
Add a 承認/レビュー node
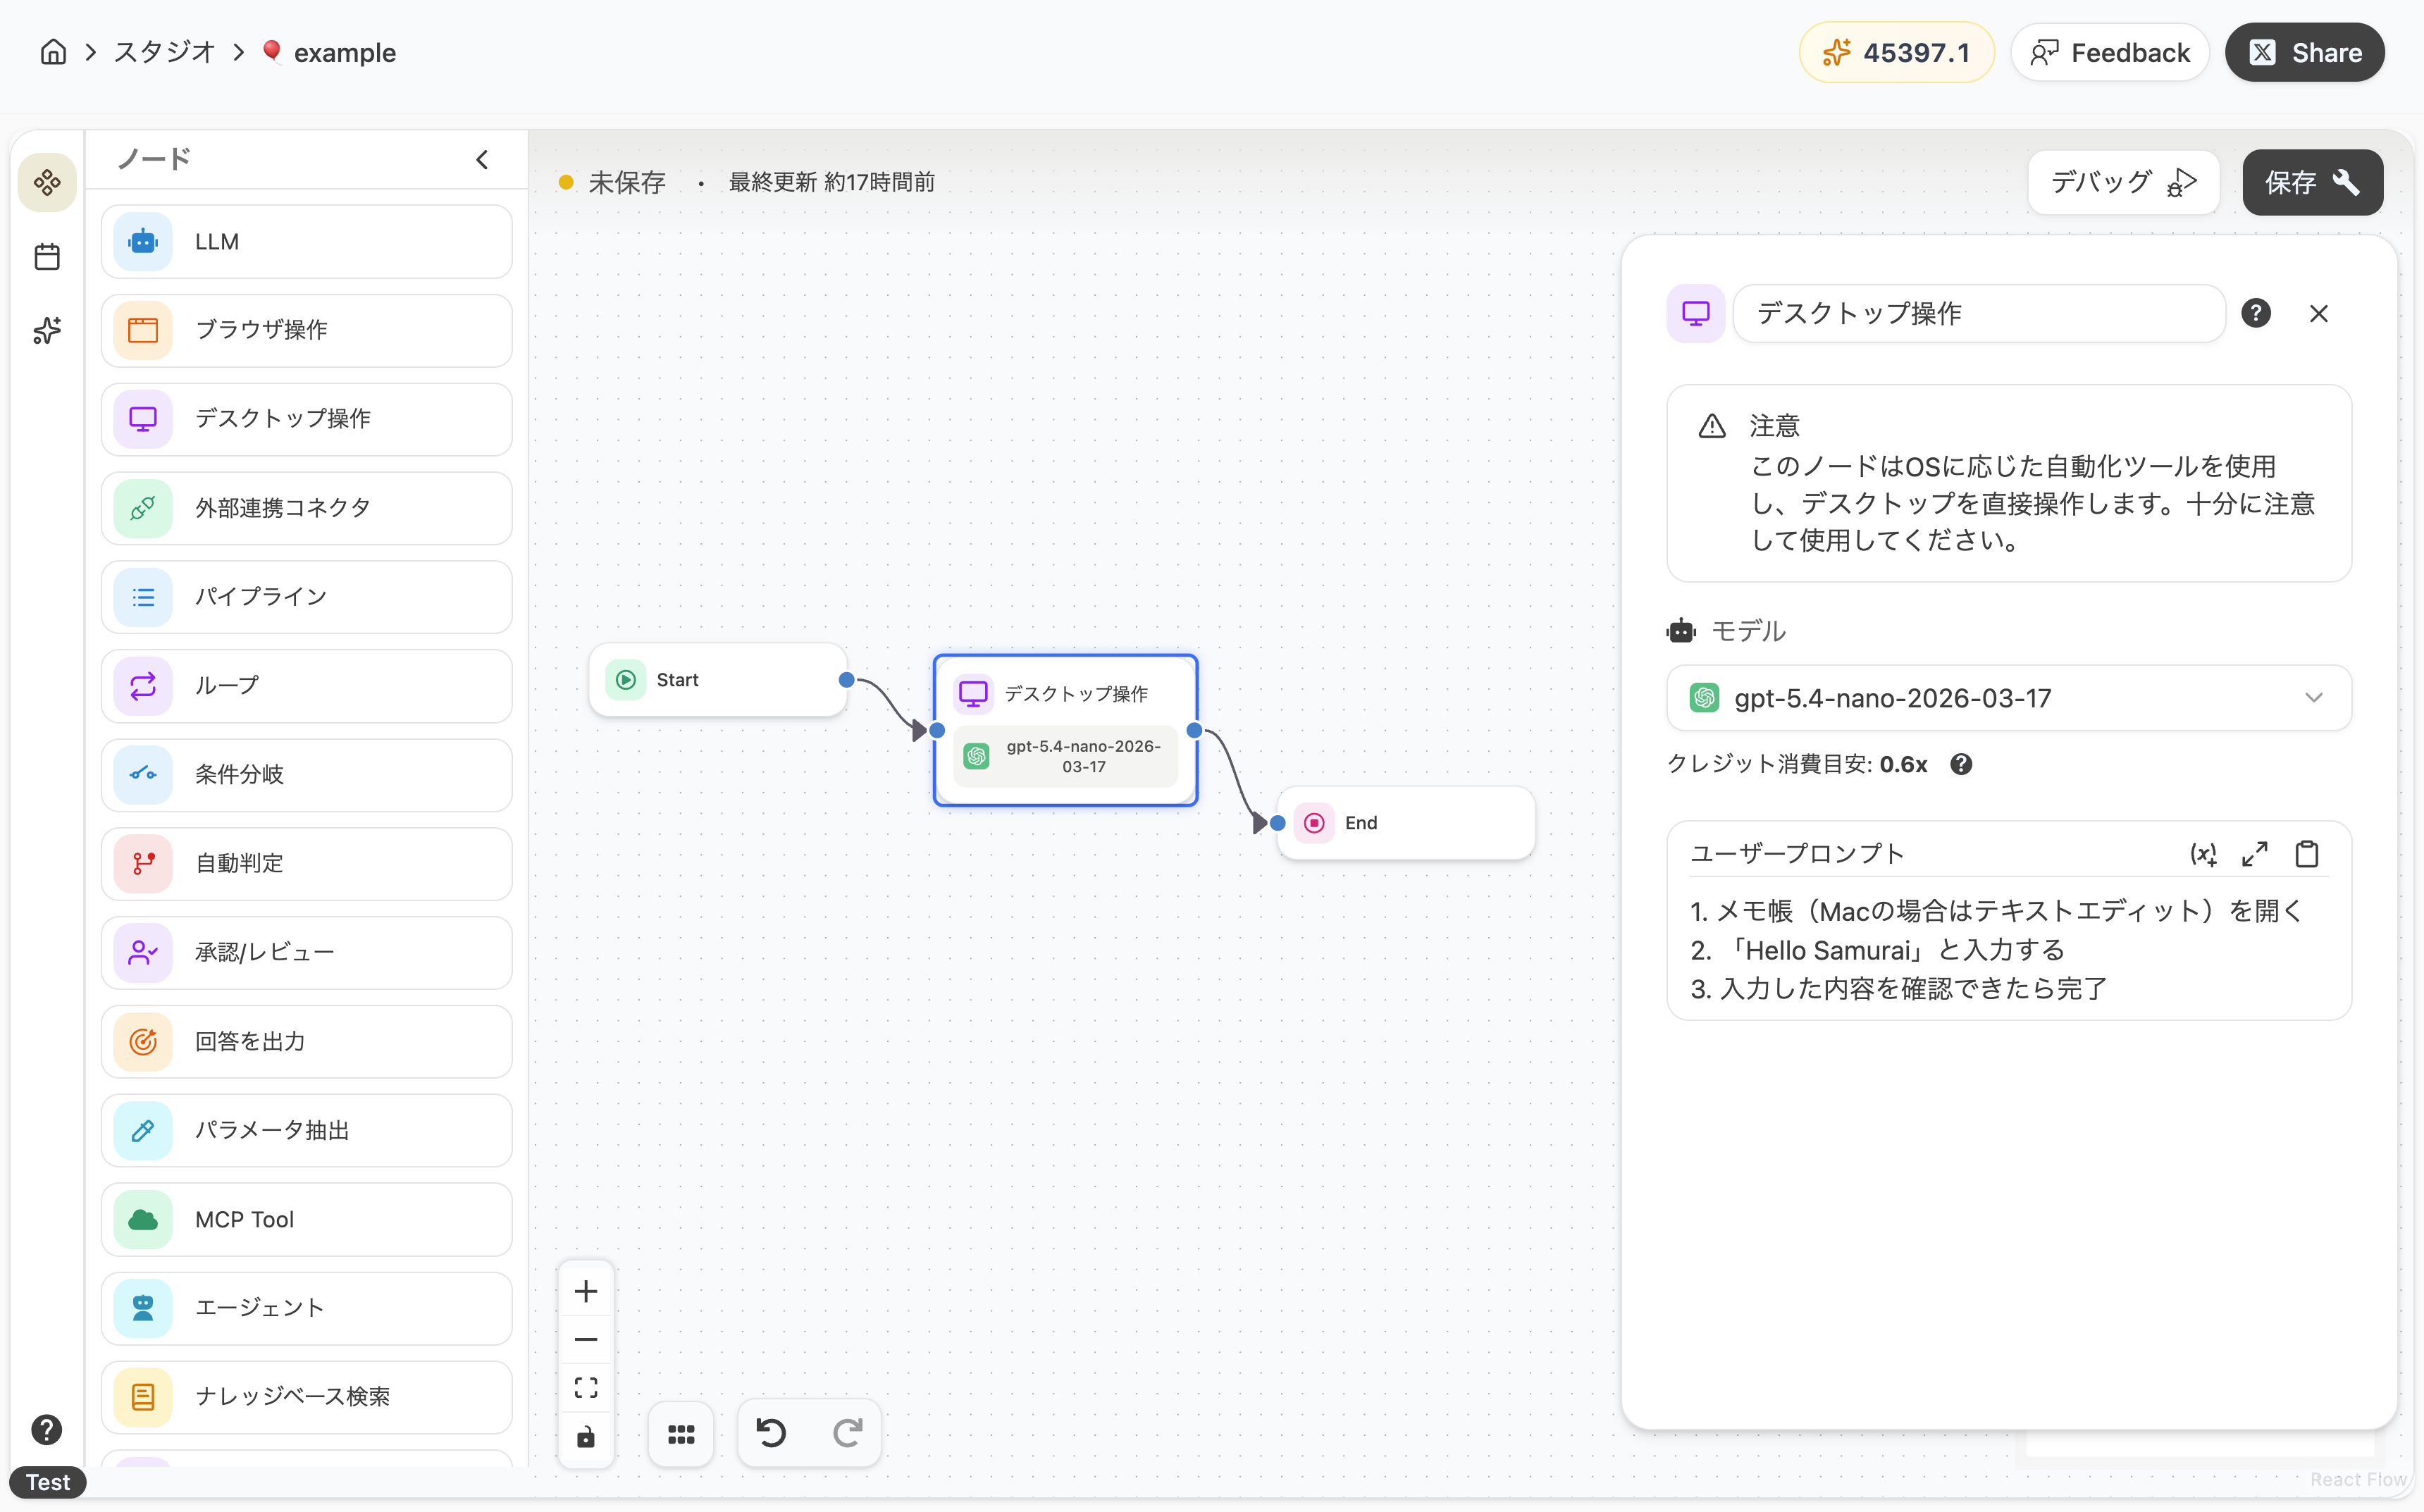[307, 953]
